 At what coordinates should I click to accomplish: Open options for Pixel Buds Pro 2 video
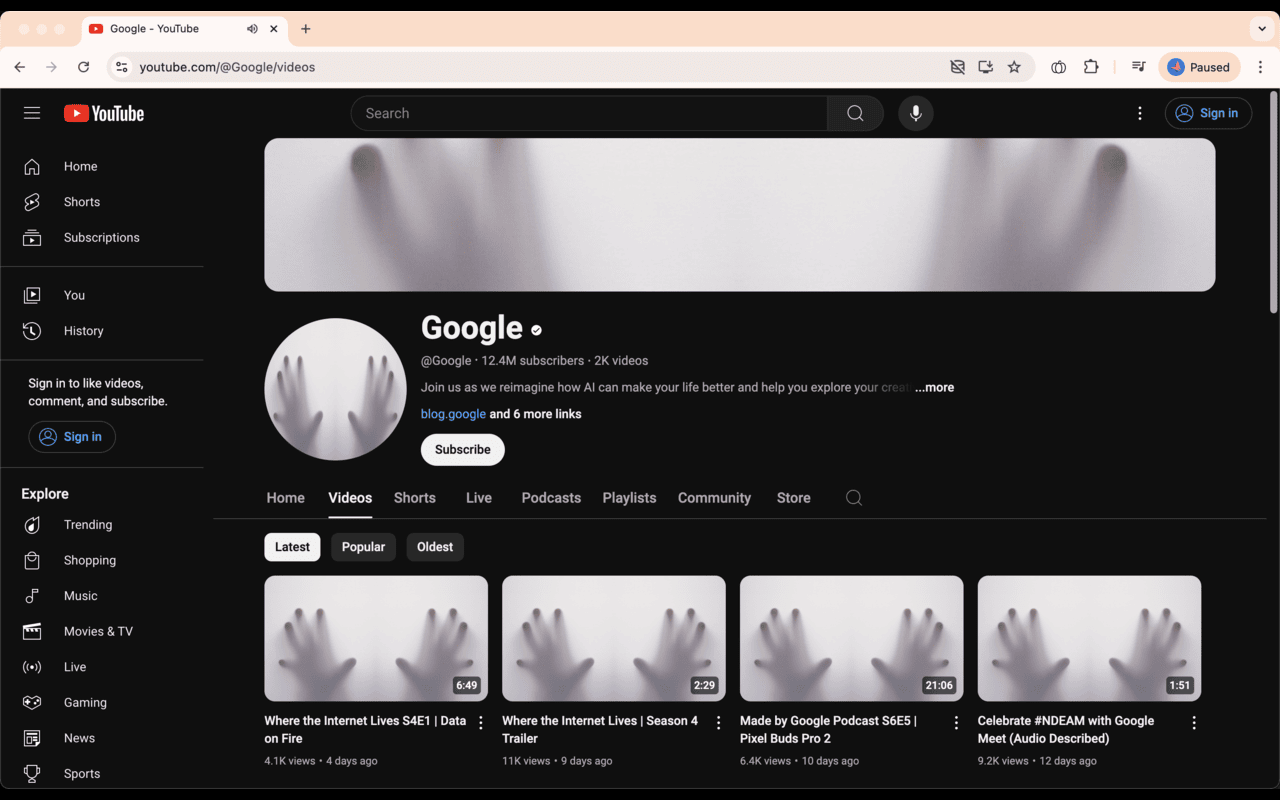point(956,722)
